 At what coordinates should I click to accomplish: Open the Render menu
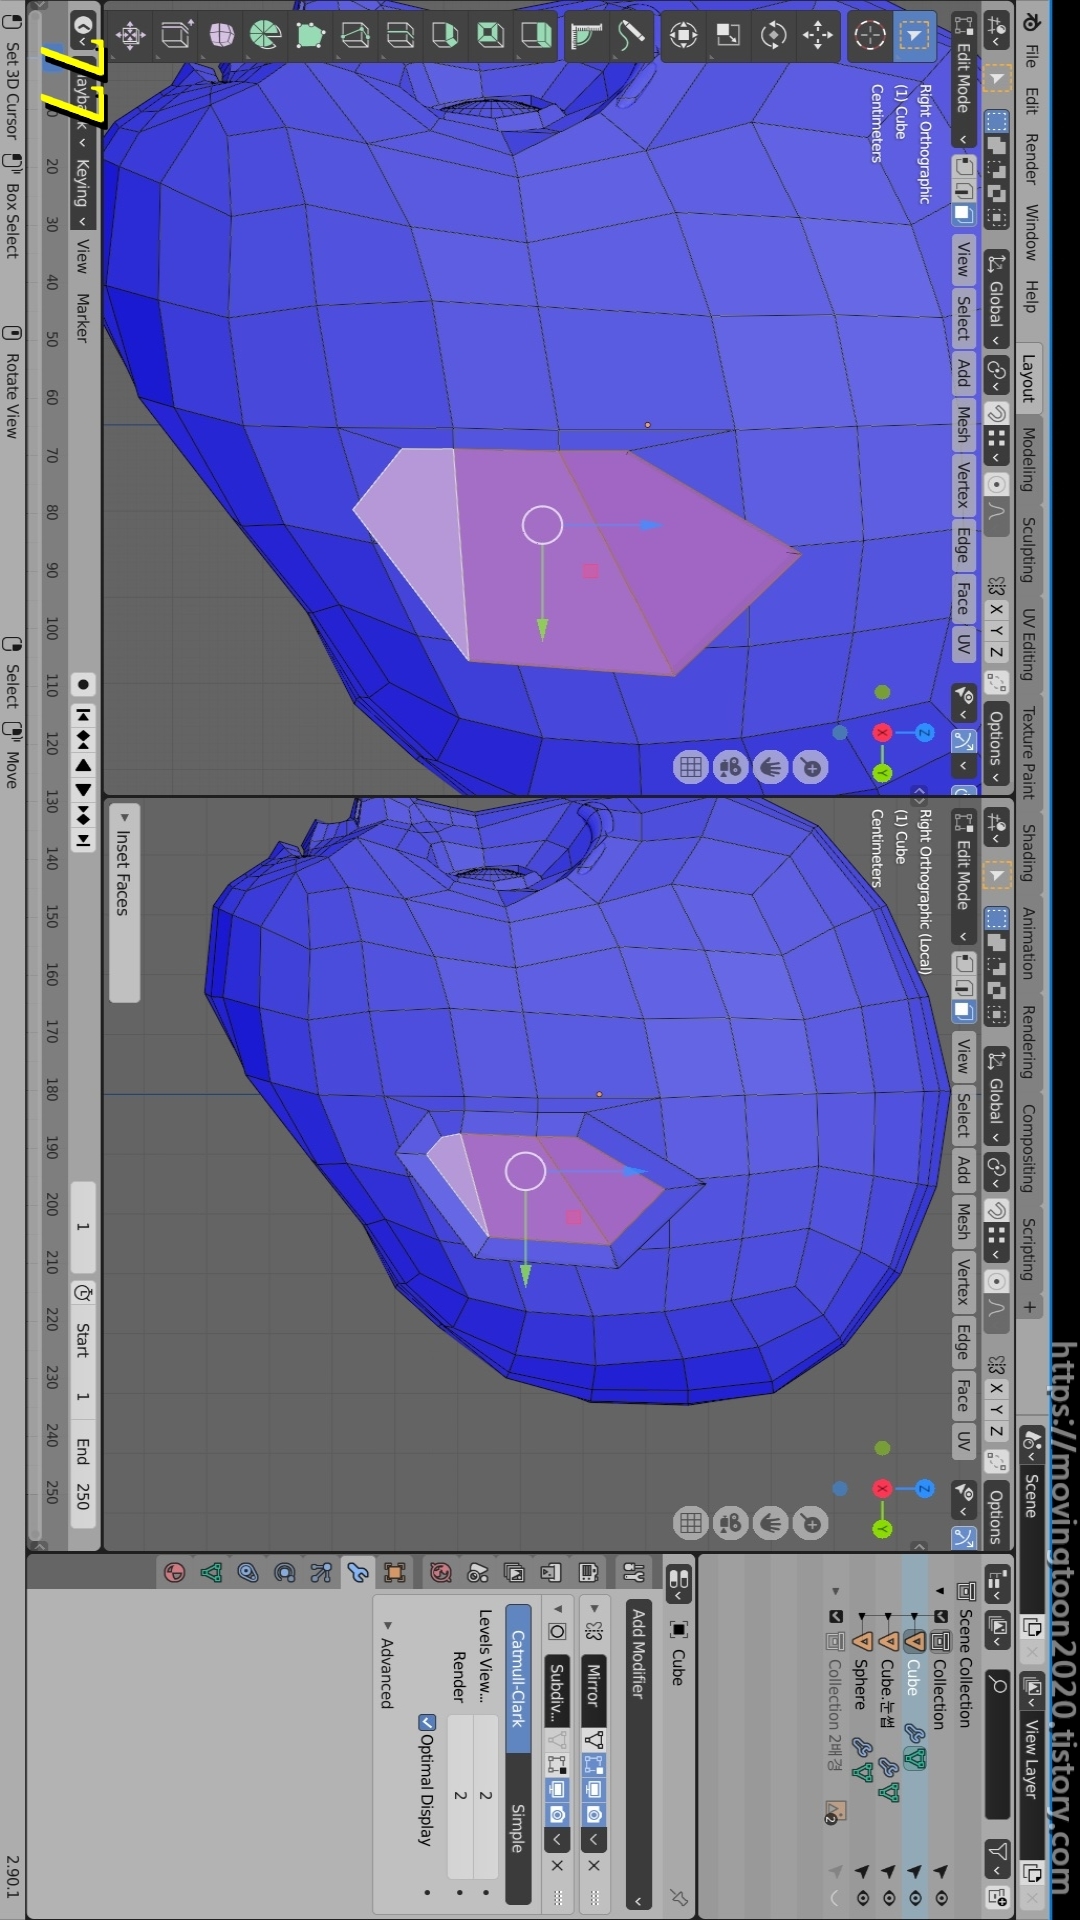click(x=1030, y=159)
